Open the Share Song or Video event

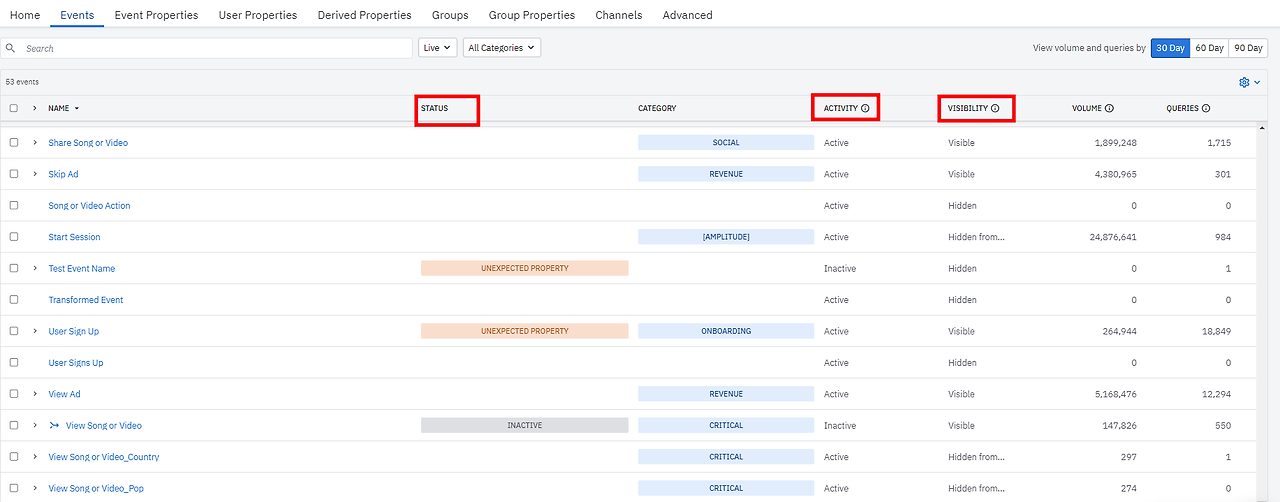point(88,143)
